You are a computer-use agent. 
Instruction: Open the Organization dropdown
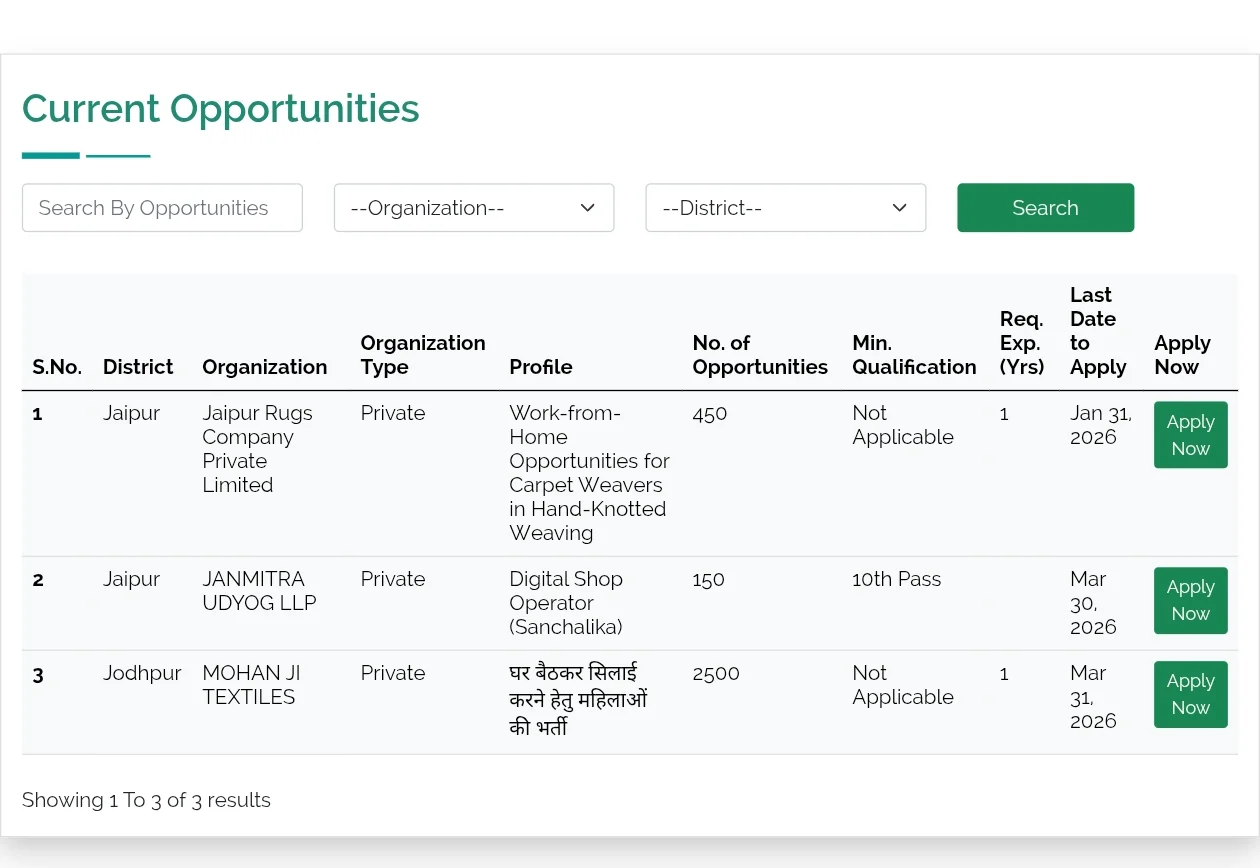pyautogui.click(x=473, y=208)
